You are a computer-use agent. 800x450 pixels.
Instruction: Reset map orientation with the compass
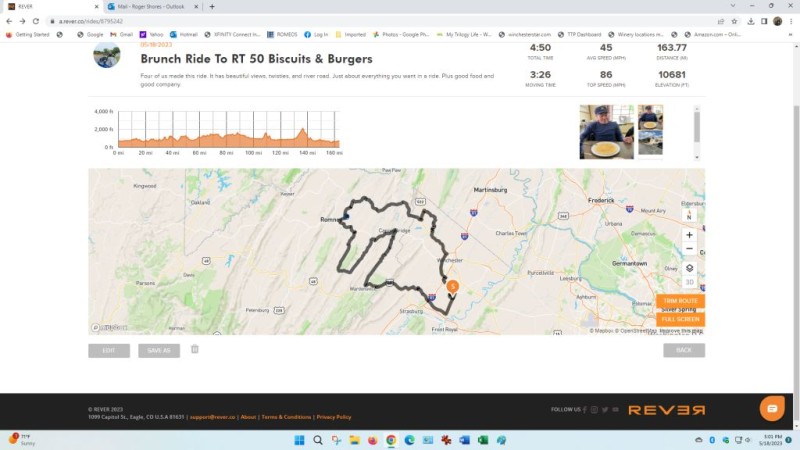[689, 215]
